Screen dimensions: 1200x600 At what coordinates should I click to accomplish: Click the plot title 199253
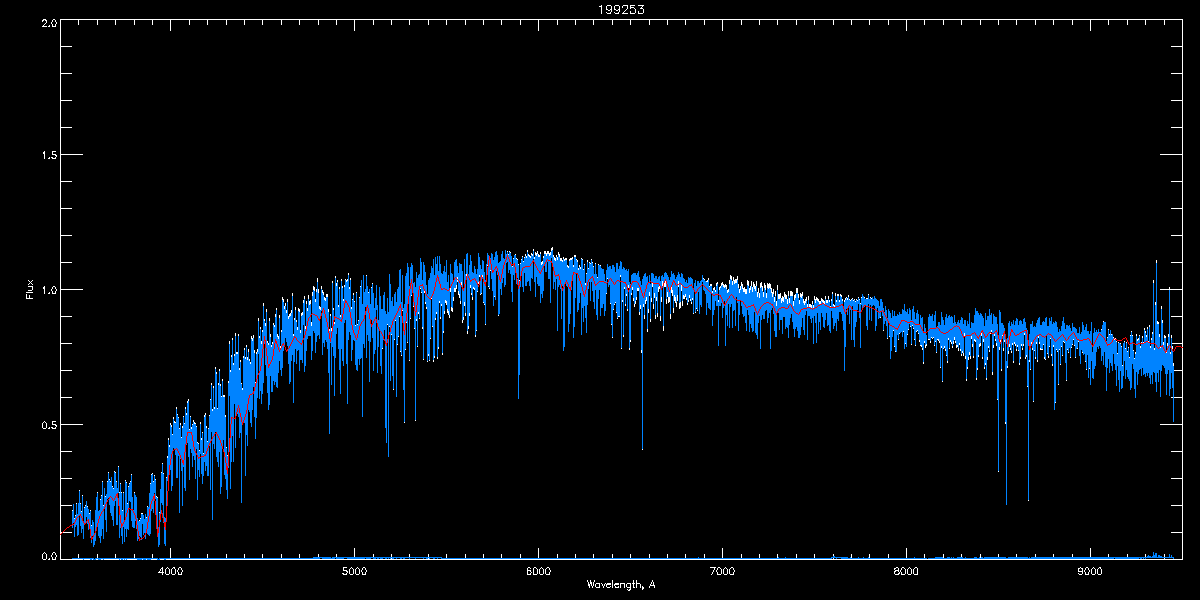click(x=600, y=9)
